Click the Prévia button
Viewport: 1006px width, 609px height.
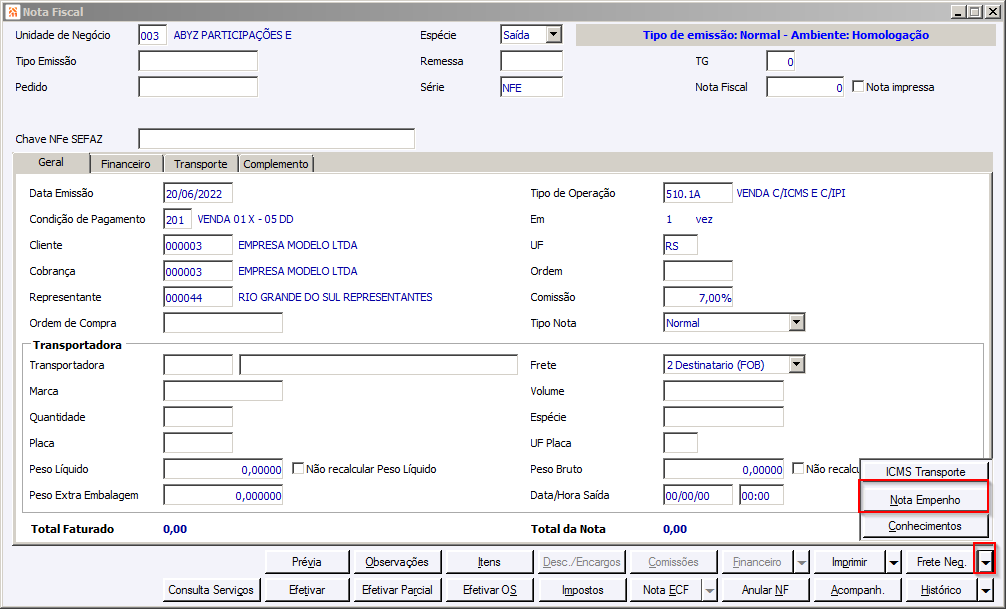pyautogui.click(x=307, y=562)
